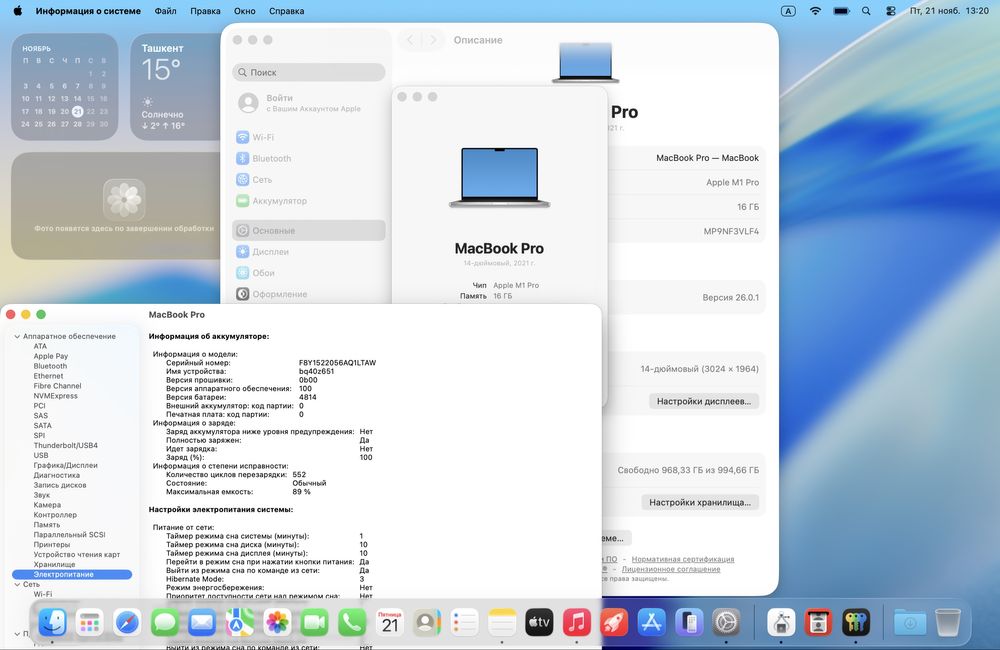This screenshot has width=1000, height=650.
Task: Select NVMExpress in hardware tree
Action: (x=55, y=395)
